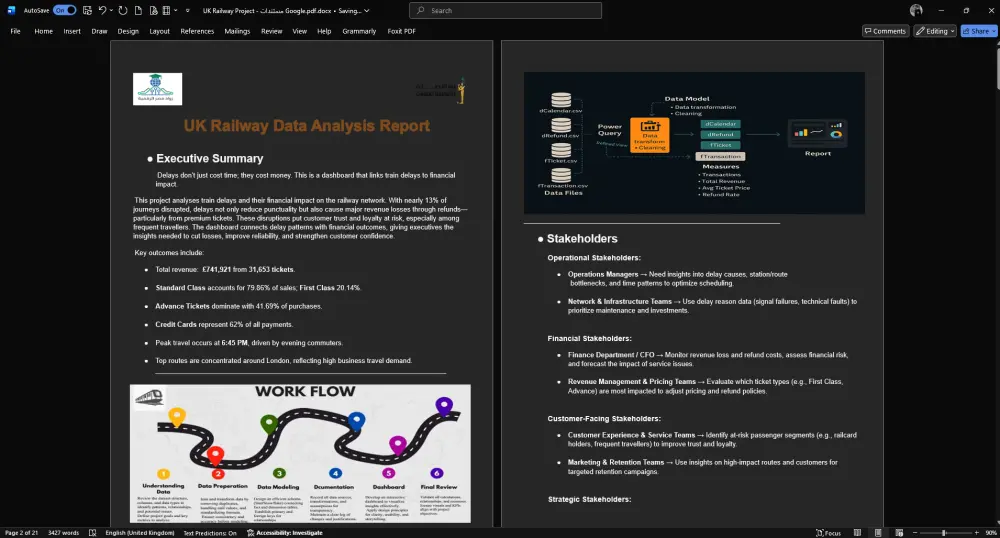The width and height of the screenshot is (1000, 538).
Task: Click the print preview document icon
Action: coord(154,10)
